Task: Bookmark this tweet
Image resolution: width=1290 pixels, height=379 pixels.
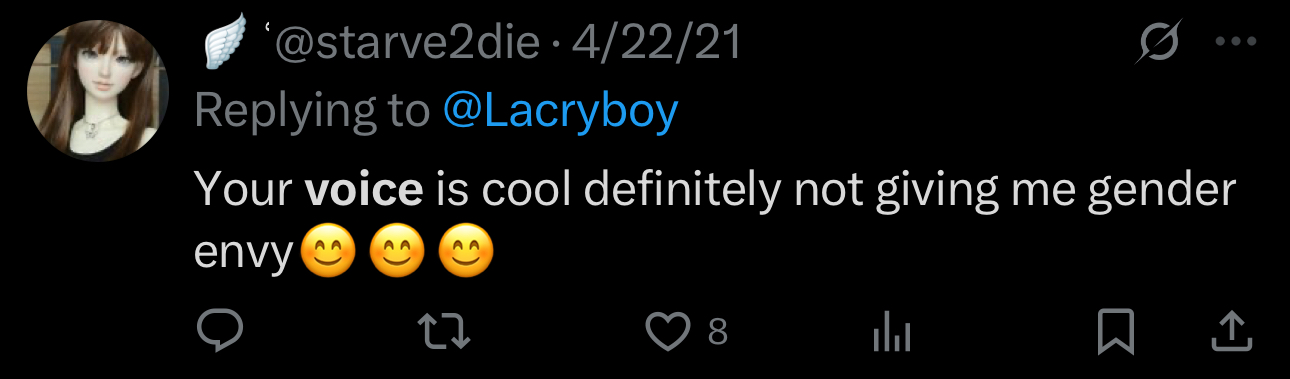Action: coord(1115,332)
